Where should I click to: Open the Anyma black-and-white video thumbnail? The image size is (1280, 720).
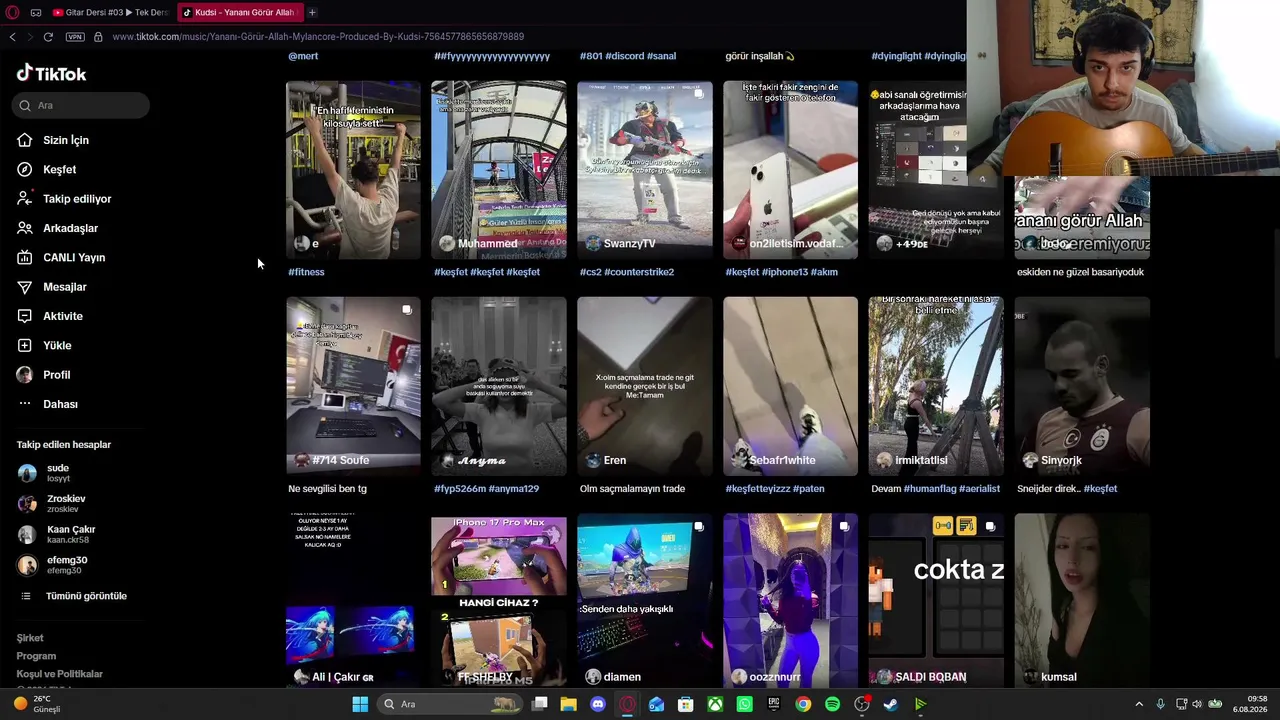pyautogui.click(x=499, y=386)
